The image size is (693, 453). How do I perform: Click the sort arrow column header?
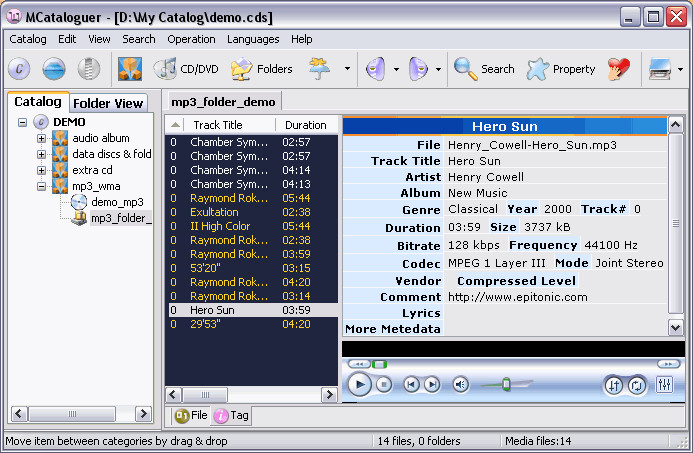click(x=175, y=125)
